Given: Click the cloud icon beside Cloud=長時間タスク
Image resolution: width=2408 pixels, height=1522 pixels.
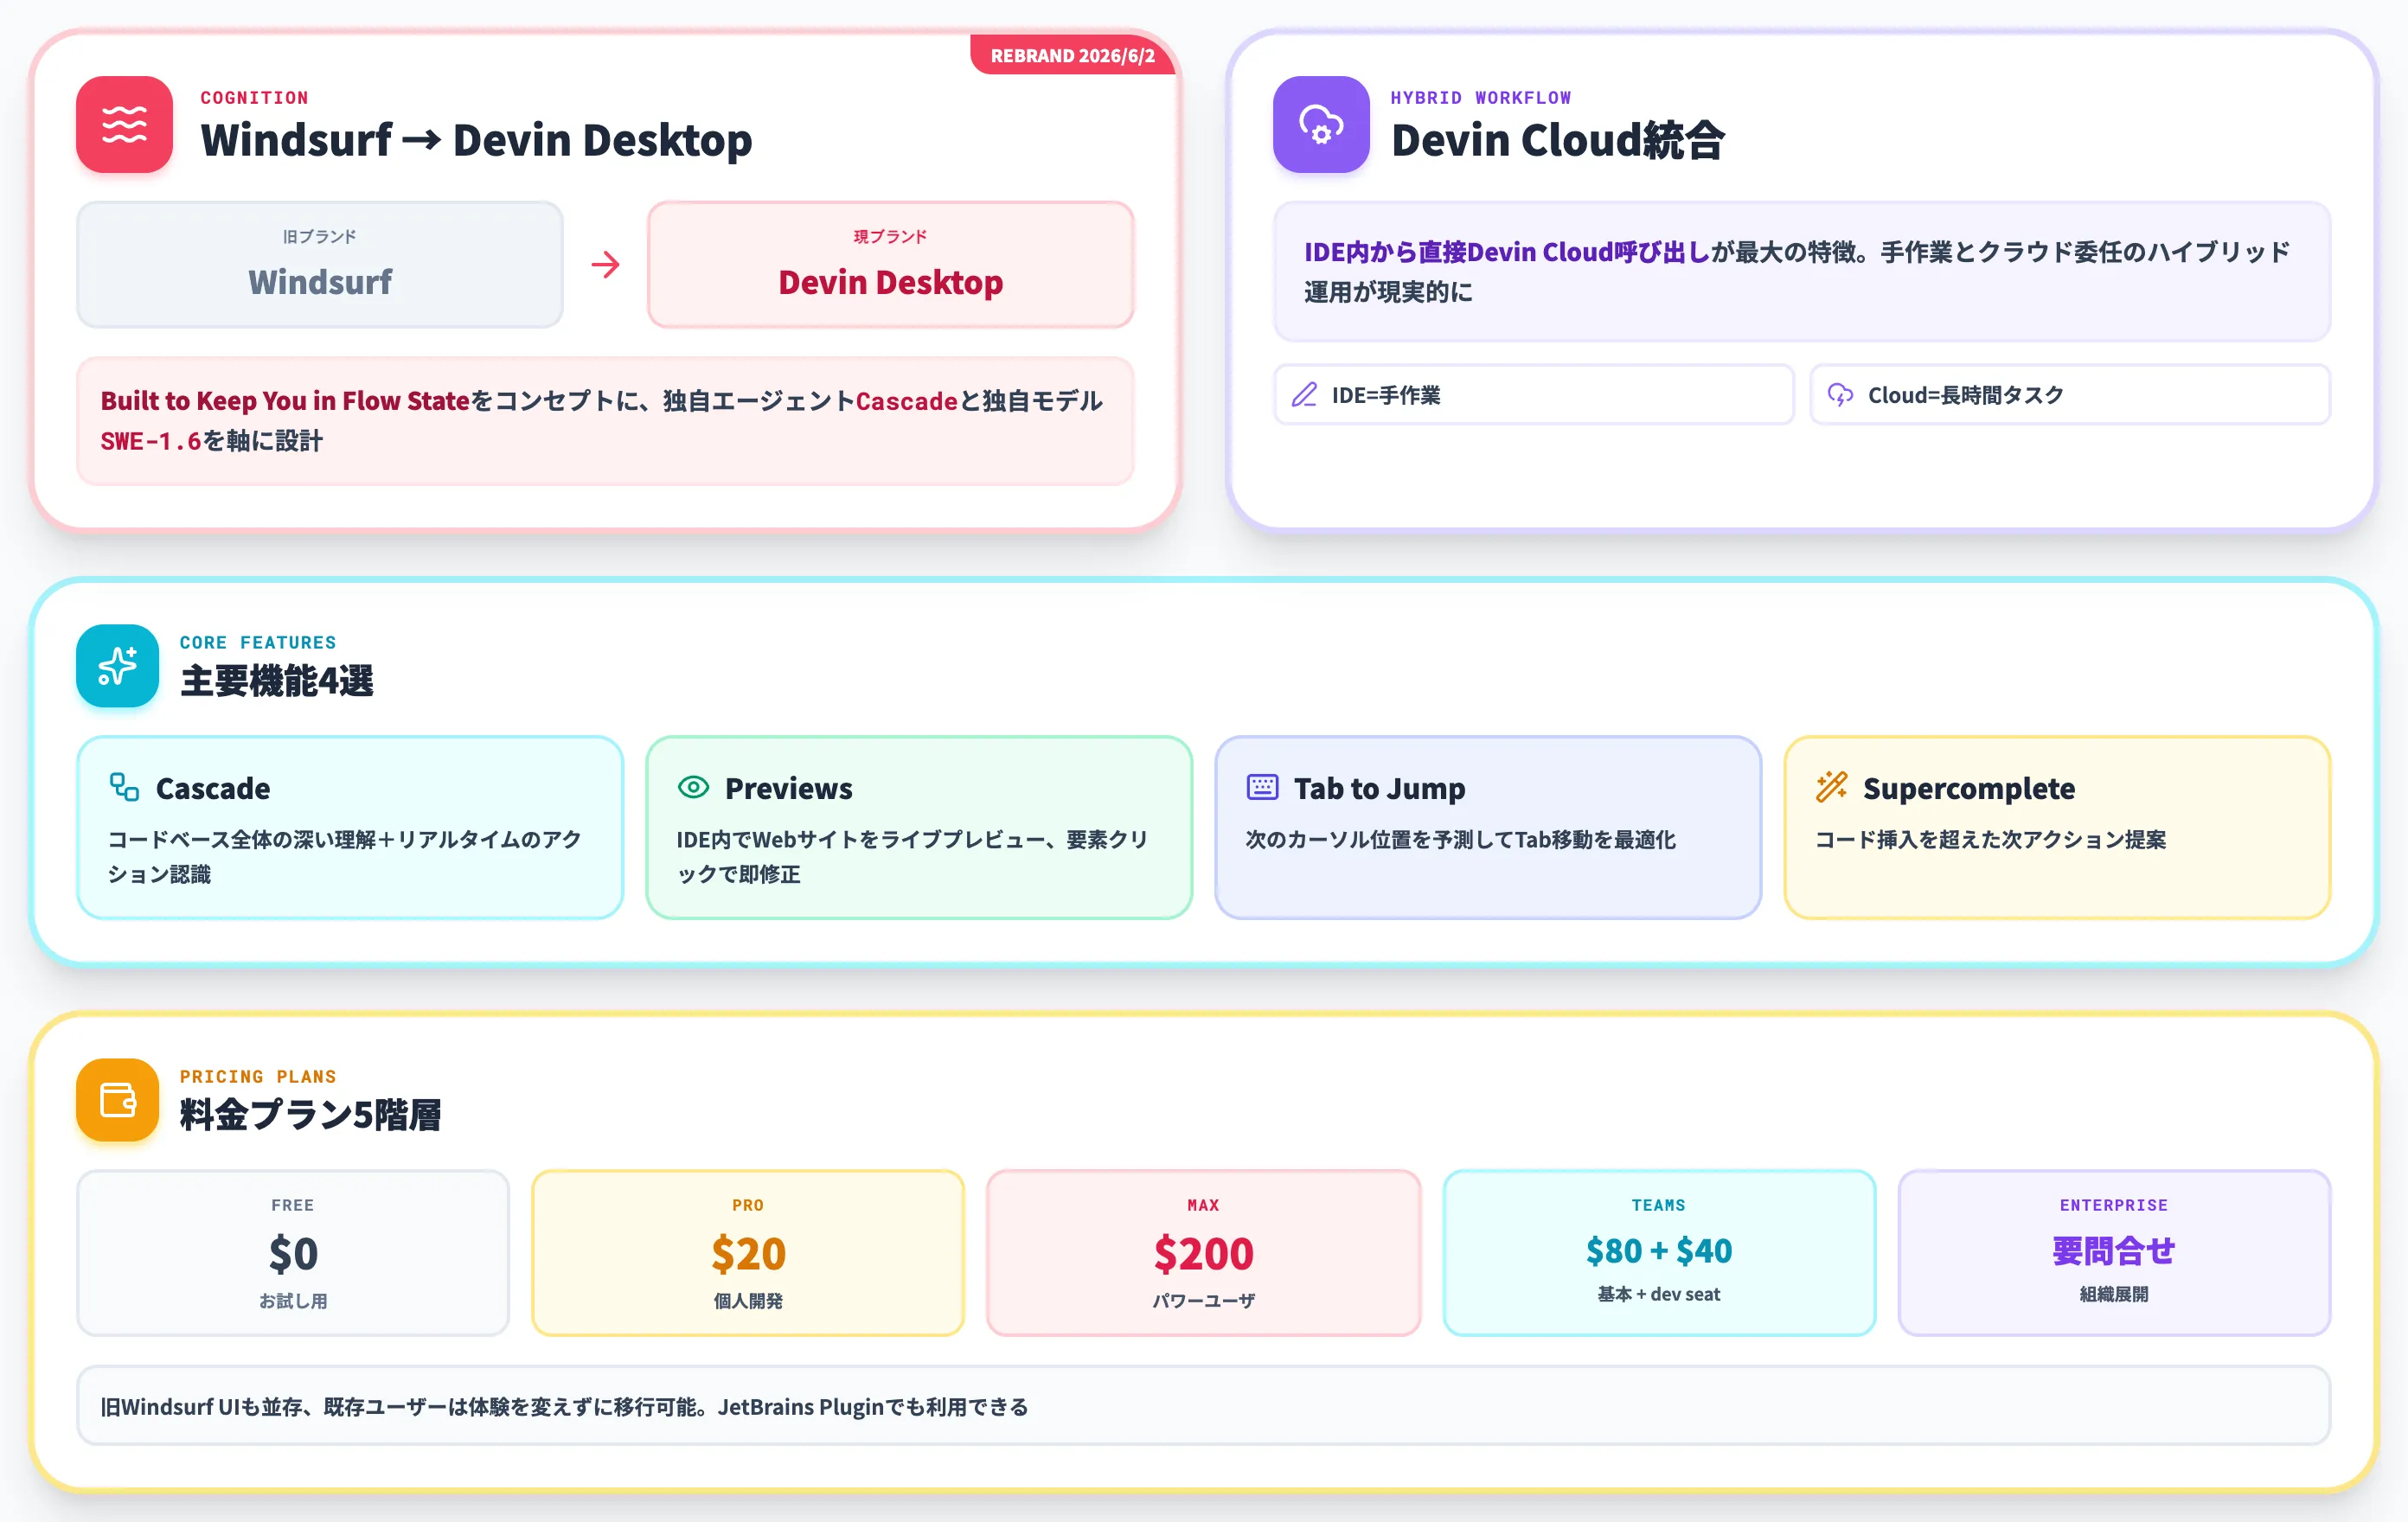Looking at the screenshot, I should [x=1840, y=395].
